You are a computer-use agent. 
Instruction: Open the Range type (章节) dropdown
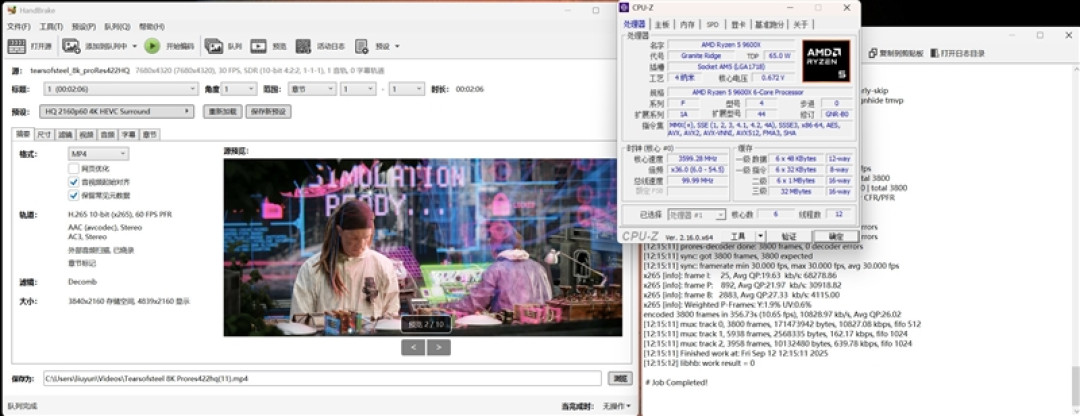pyautogui.click(x=311, y=89)
